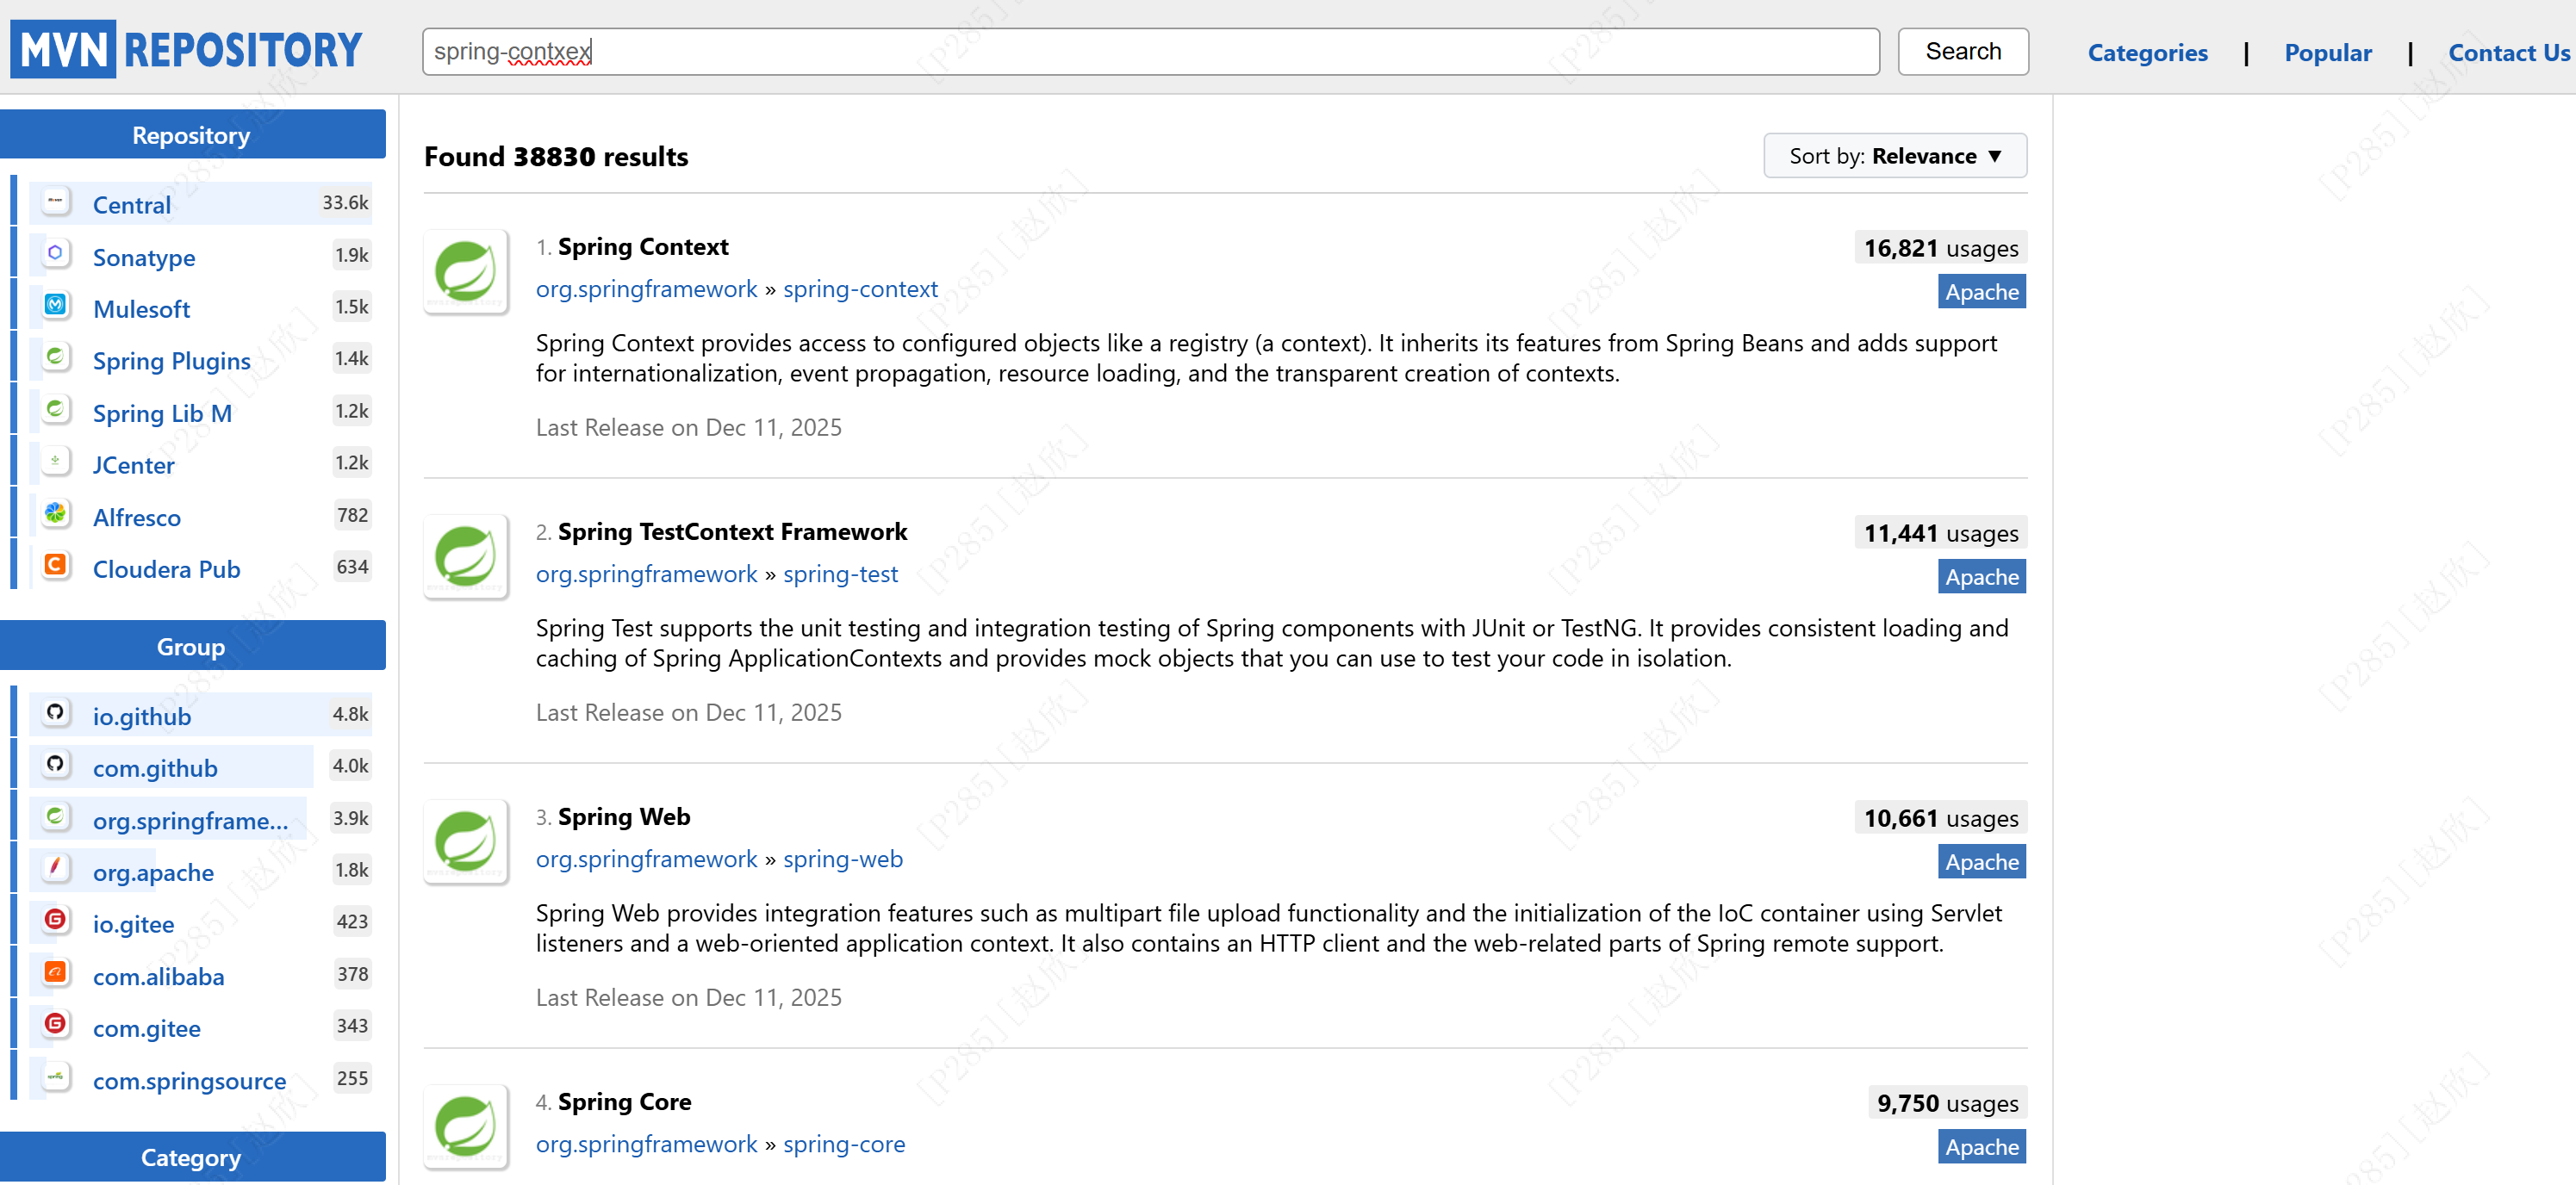The height and width of the screenshot is (1185, 2576).
Task: Open the Categories navigation link
Action: (x=2146, y=53)
